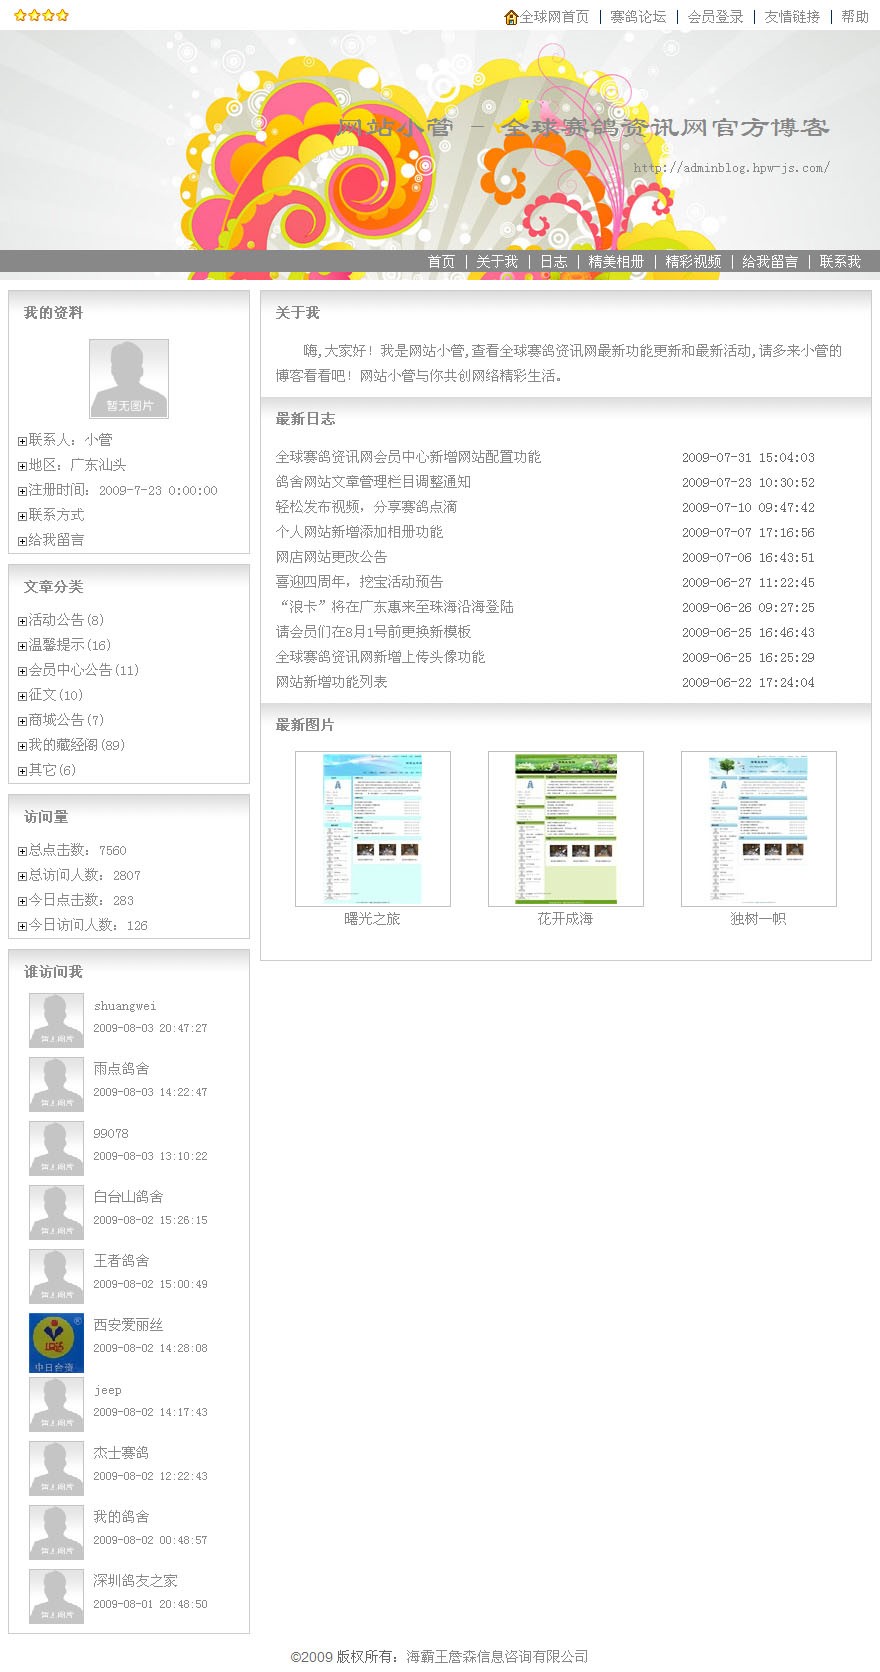Expand the plus icon next to 会员中心公告
Image resolution: width=880 pixels, height=1672 pixels.
click(x=22, y=671)
